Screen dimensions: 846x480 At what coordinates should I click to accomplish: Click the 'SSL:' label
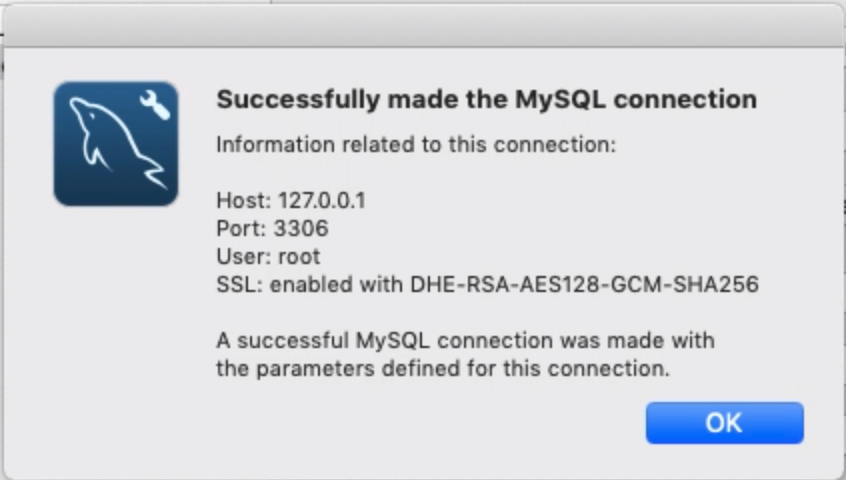(240, 284)
